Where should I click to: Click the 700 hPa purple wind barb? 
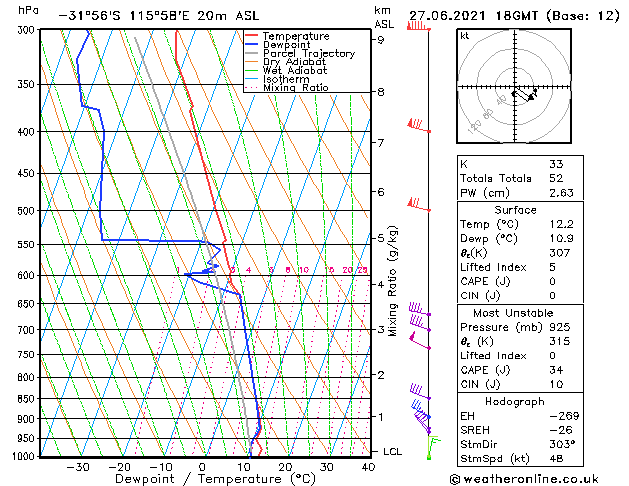click(x=420, y=323)
